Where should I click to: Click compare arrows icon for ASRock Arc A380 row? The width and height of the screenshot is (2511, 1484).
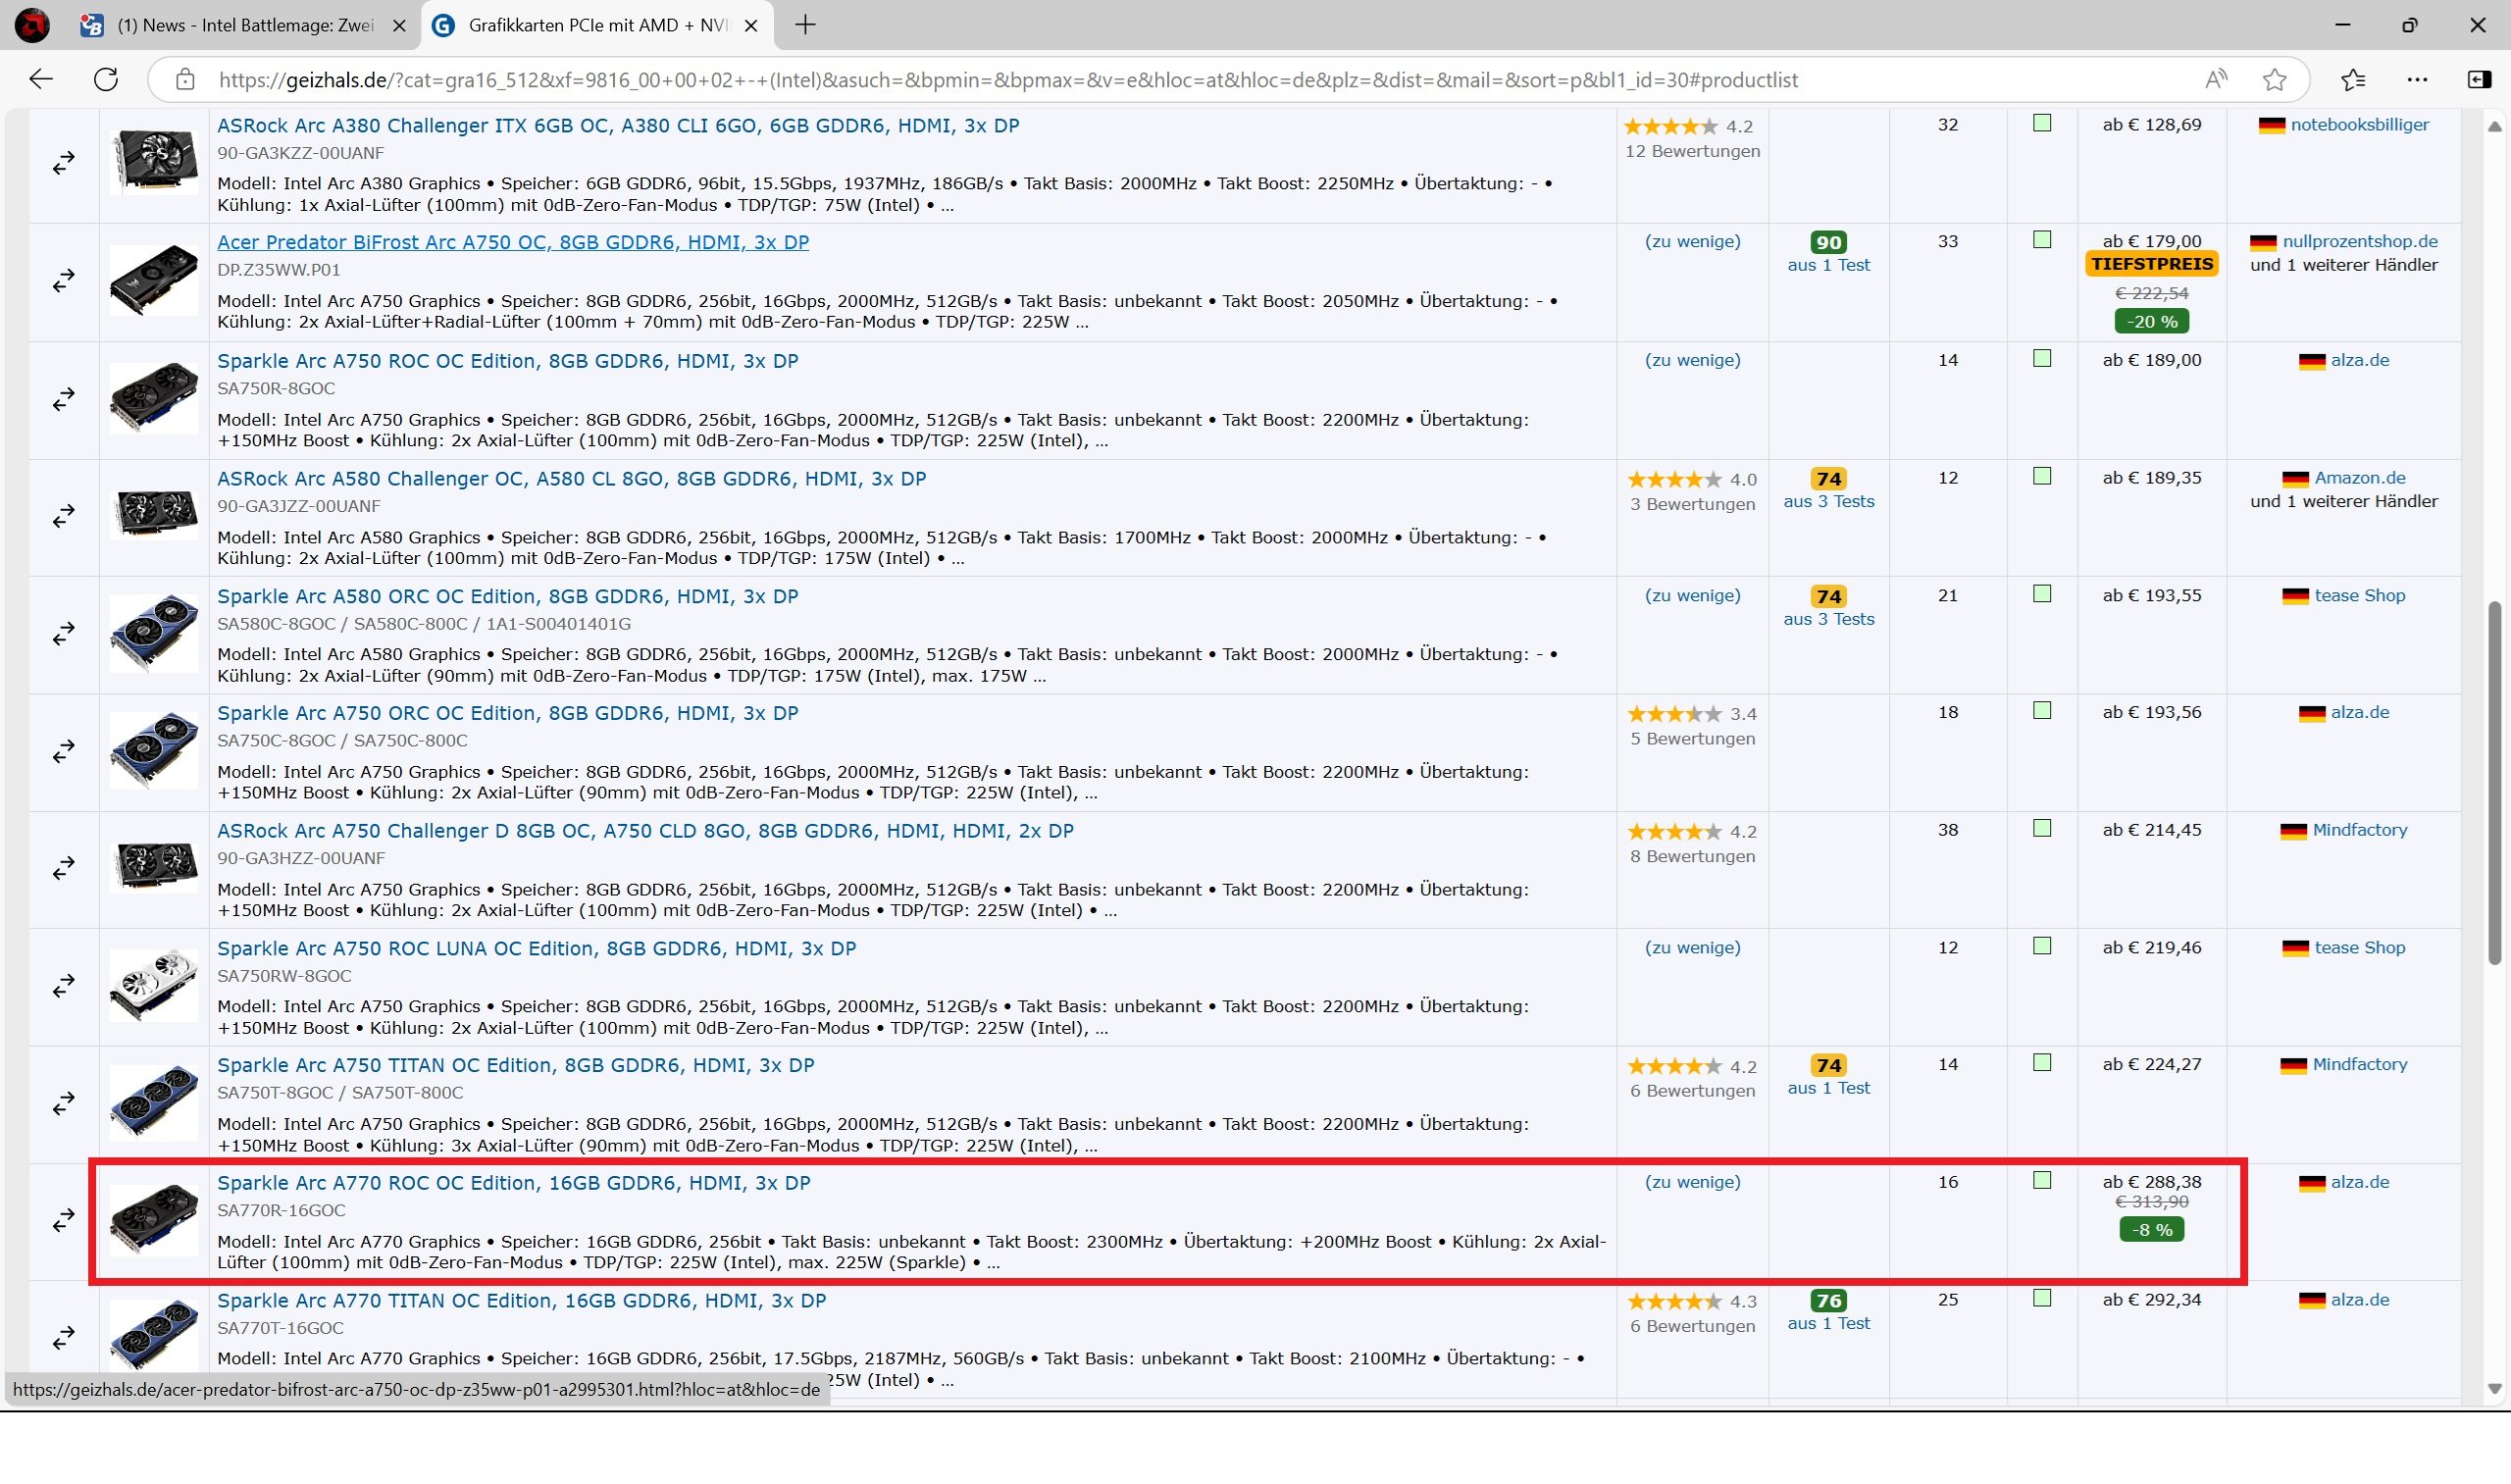click(64, 163)
